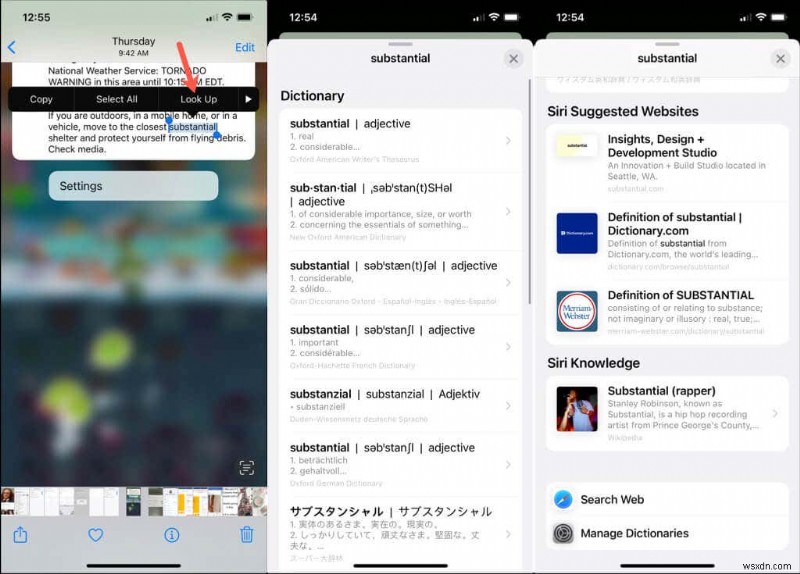Tap the Live Text scan icon

tap(246, 467)
